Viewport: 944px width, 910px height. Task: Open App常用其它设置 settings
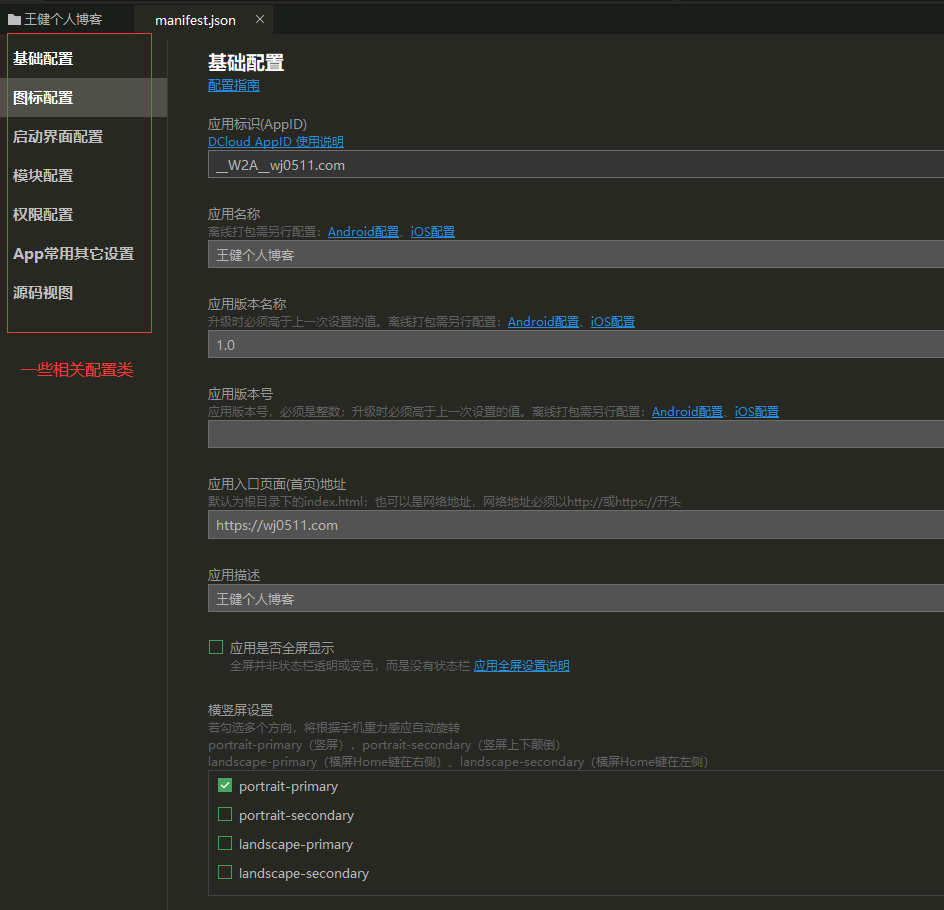click(x=72, y=253)
